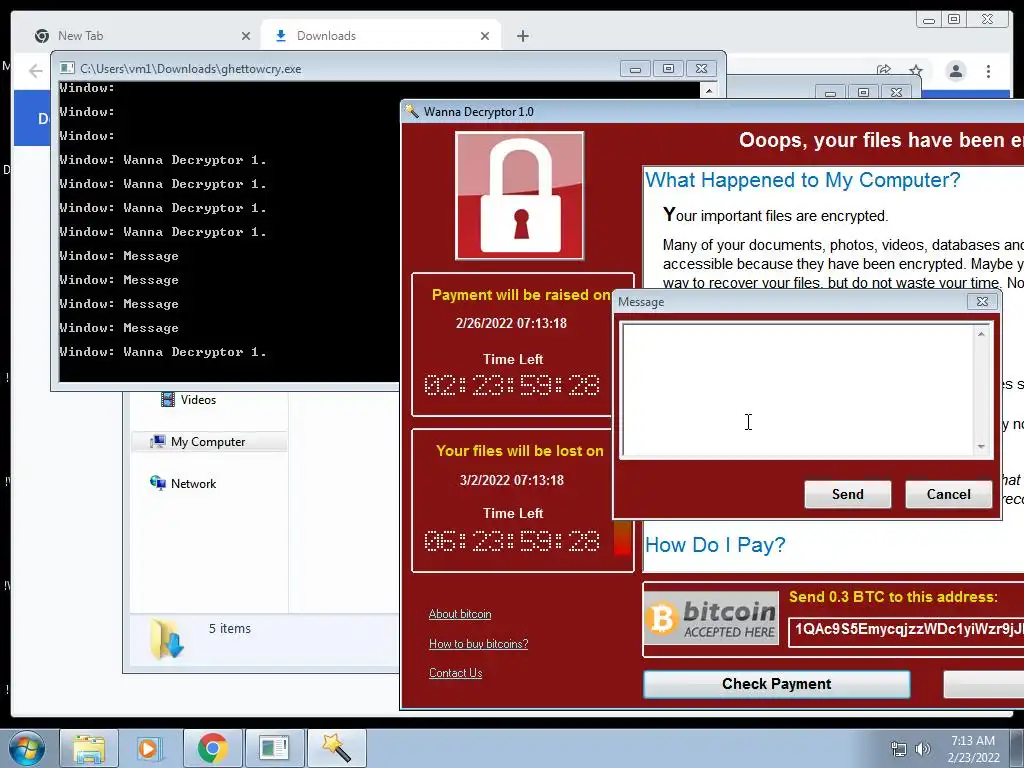The width and height of the screenshot is (1024, 768).
Task: Select My Computer in Explorer pane
Action: click(x=209, y=441)
